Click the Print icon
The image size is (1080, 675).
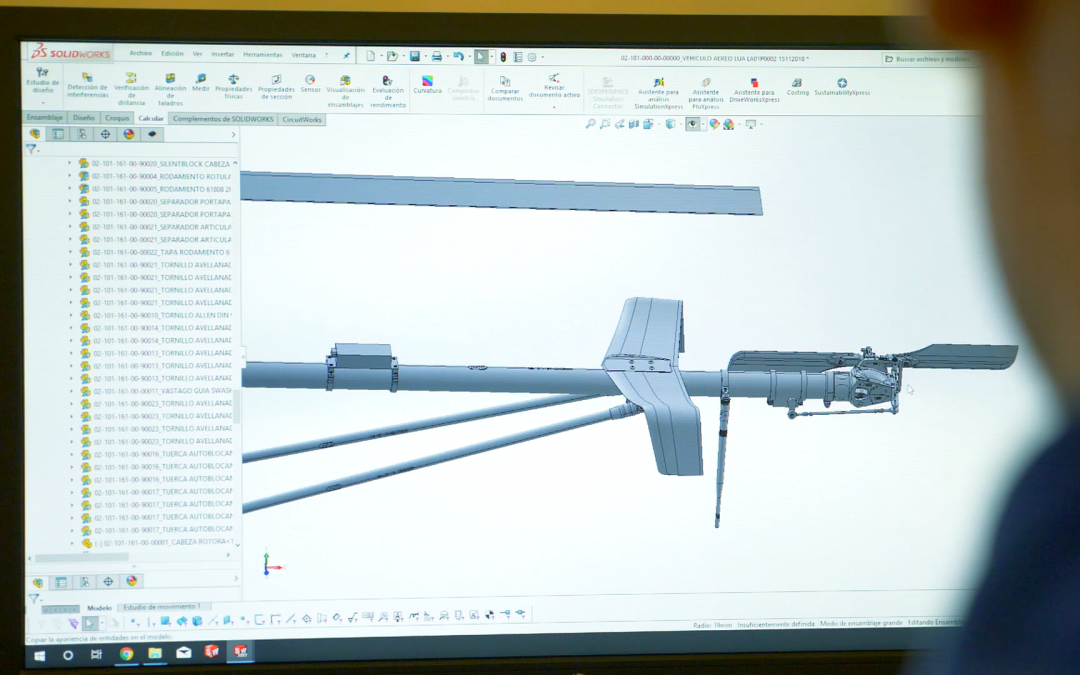[x=436, y=56]
